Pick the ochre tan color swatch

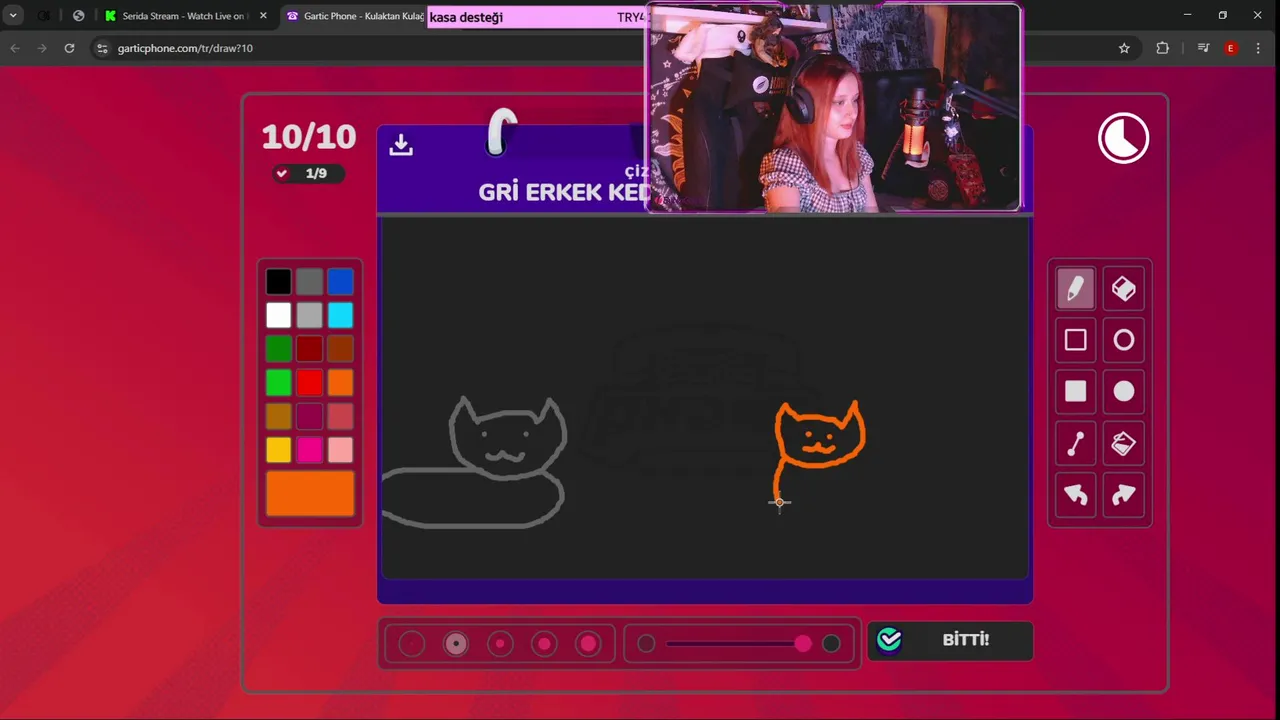pyautogui.click(x=279, y=416)
